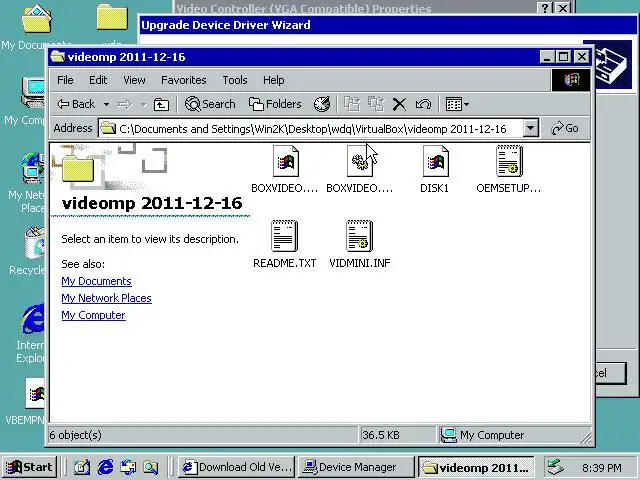640x480 pixels.
Task: Click the last quick launch search icon
Action: pyautogui.click(x=151, y=467)
